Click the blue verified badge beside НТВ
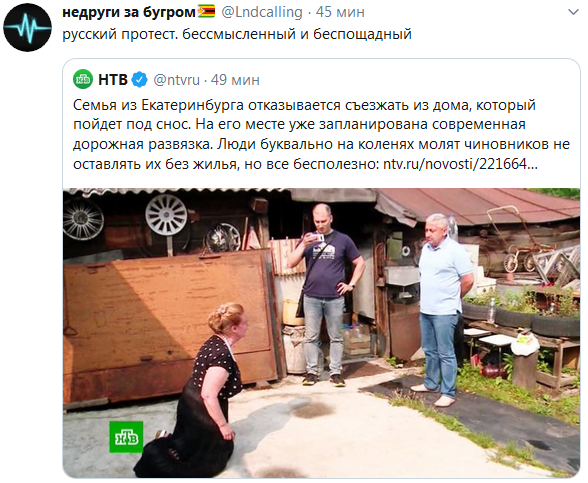 point(140,80)
